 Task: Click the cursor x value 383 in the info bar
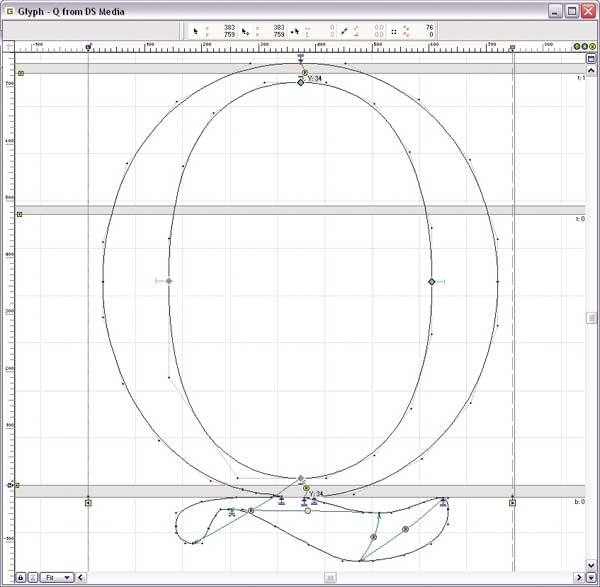(x=229, y=28)
